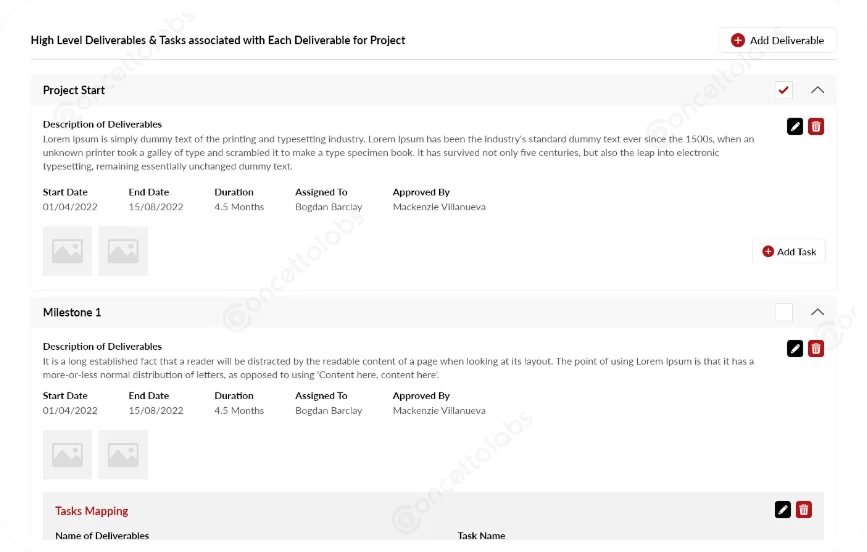The height and width of the screenshot is (552, 867).
Task: Open second image thumbnail under Project Start
Action: point(123,251)
